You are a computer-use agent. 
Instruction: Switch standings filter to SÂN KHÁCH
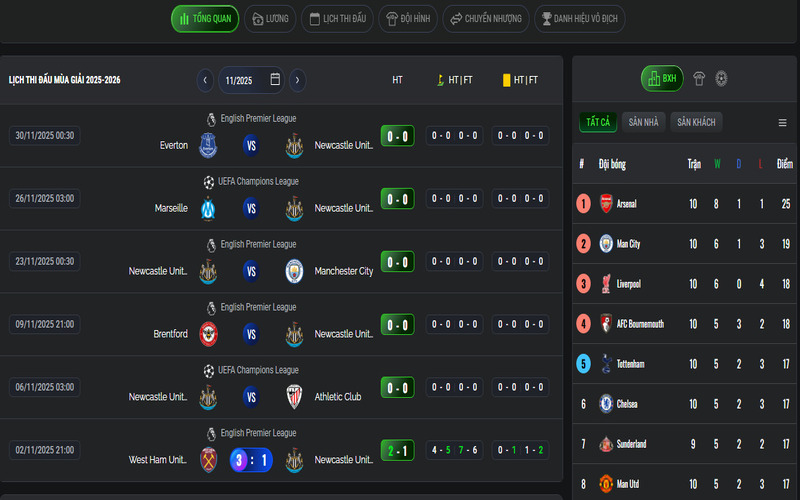[696, 122]
